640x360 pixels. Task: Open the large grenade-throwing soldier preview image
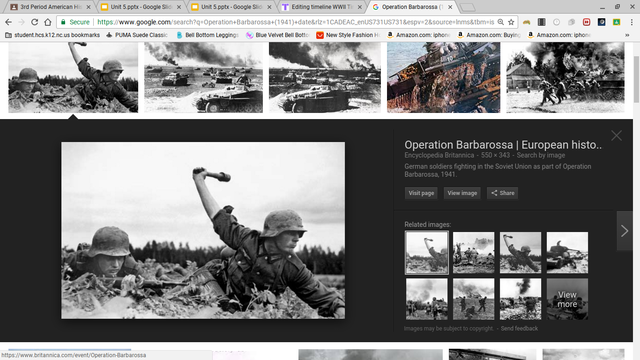203,230
